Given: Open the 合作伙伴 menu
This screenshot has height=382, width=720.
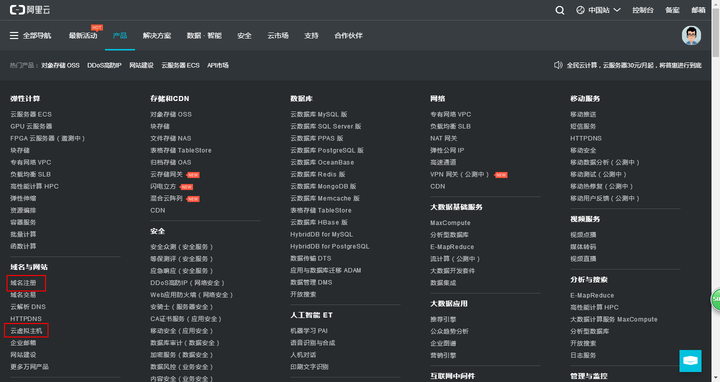Looking at the screenshot, I should pos(348,35).
